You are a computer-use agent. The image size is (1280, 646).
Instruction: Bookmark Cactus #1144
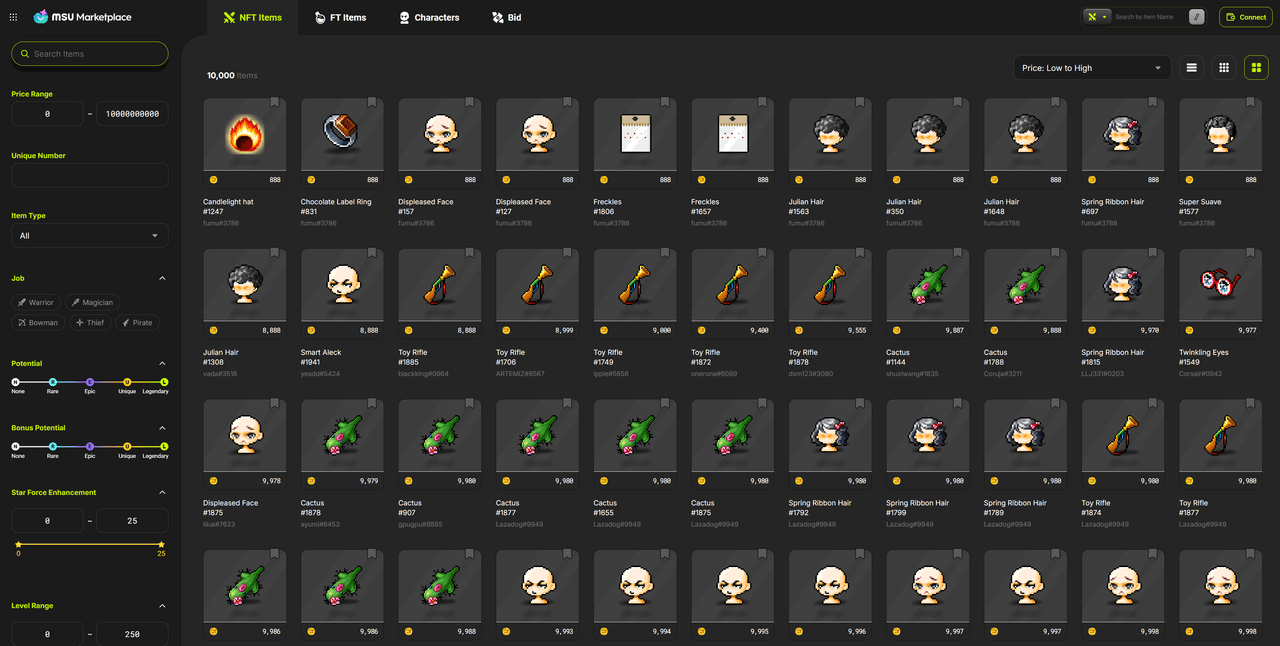click(x=957, y=253)
